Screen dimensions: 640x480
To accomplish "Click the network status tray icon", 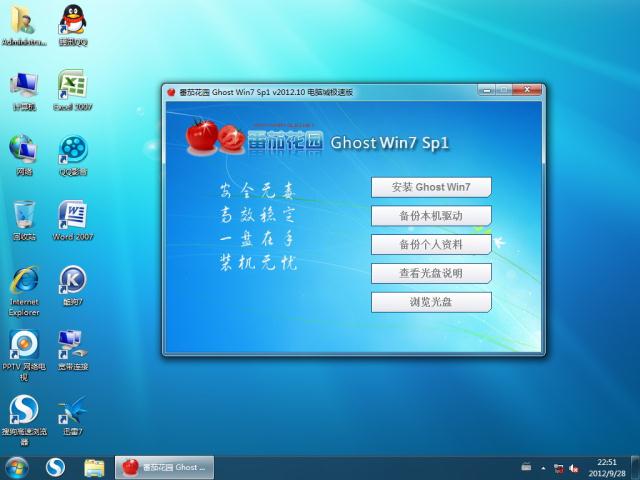I will tap(558, 469).
